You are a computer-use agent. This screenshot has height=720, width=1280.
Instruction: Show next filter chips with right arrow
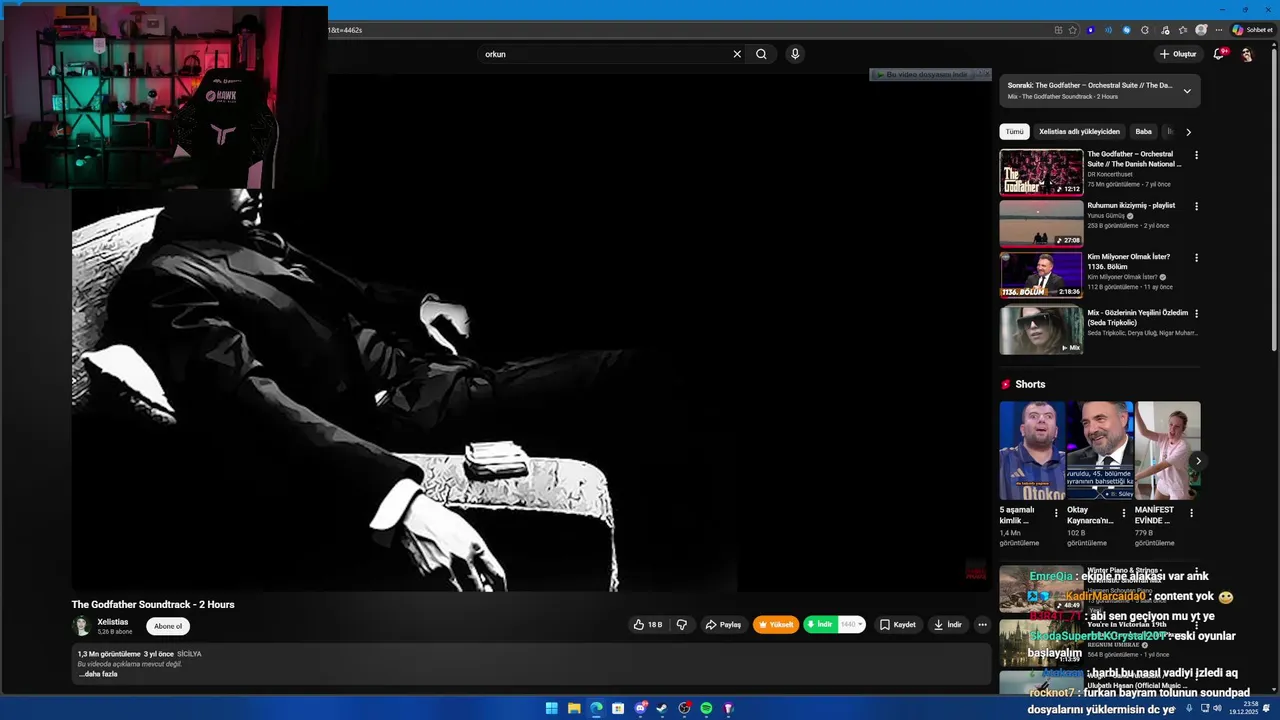pos(1188,132)
